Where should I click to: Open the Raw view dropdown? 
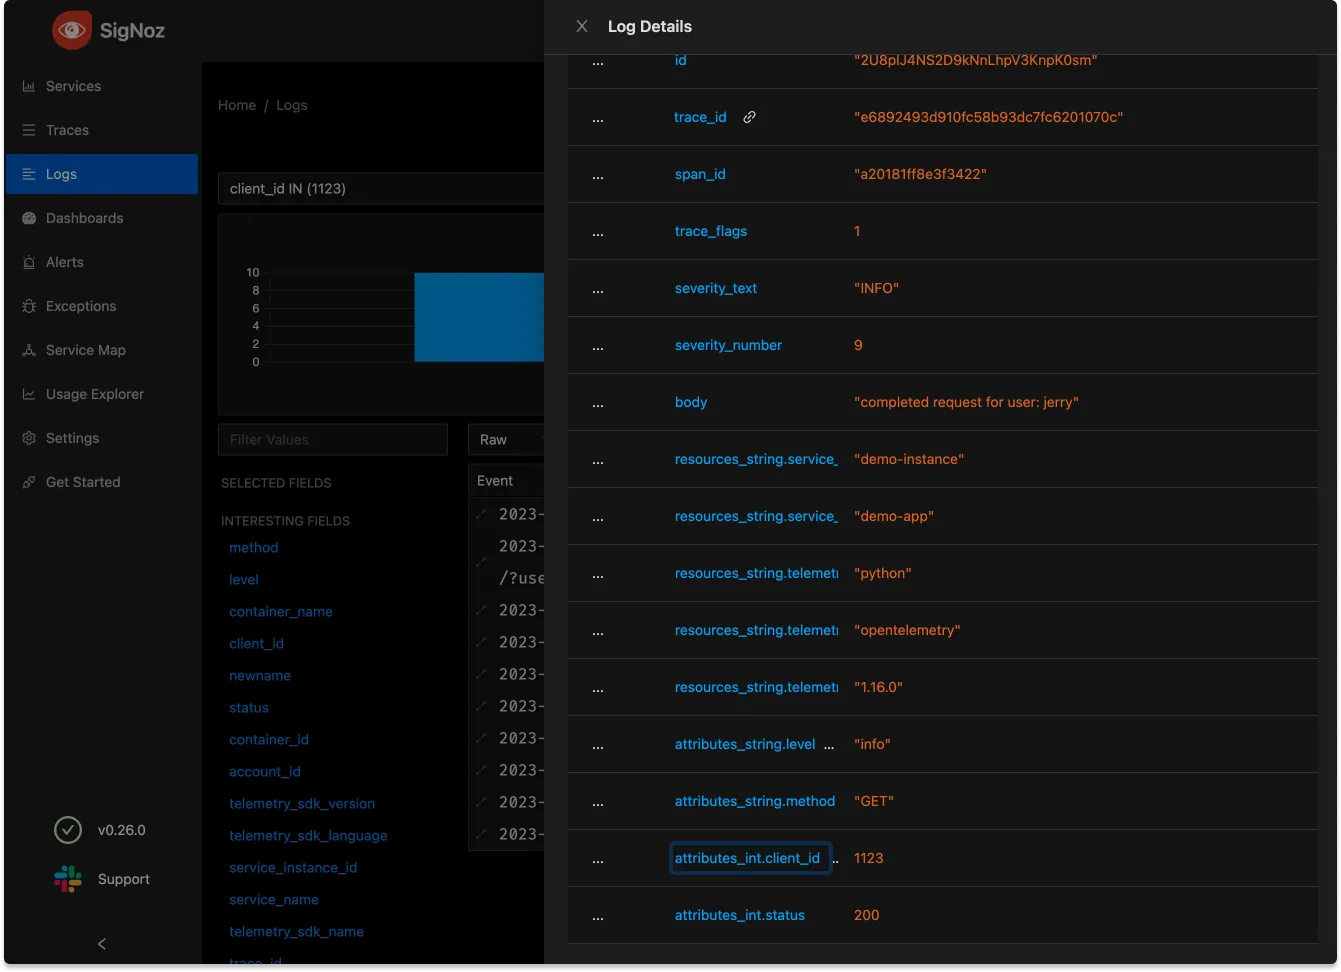tap(506, 439)
